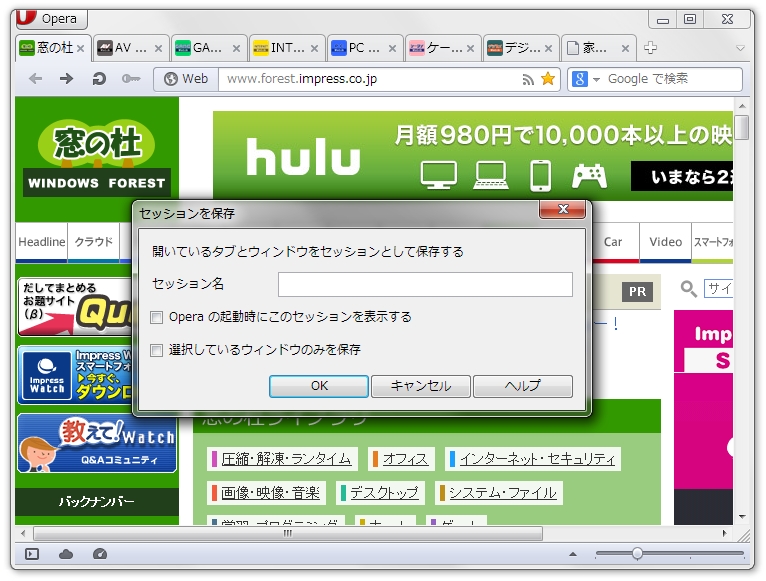The width and height of the screenshot is (766, 581).
Task: Enable Opera の起動時にこのセッションを表示する checkbox
Action: 156,318
